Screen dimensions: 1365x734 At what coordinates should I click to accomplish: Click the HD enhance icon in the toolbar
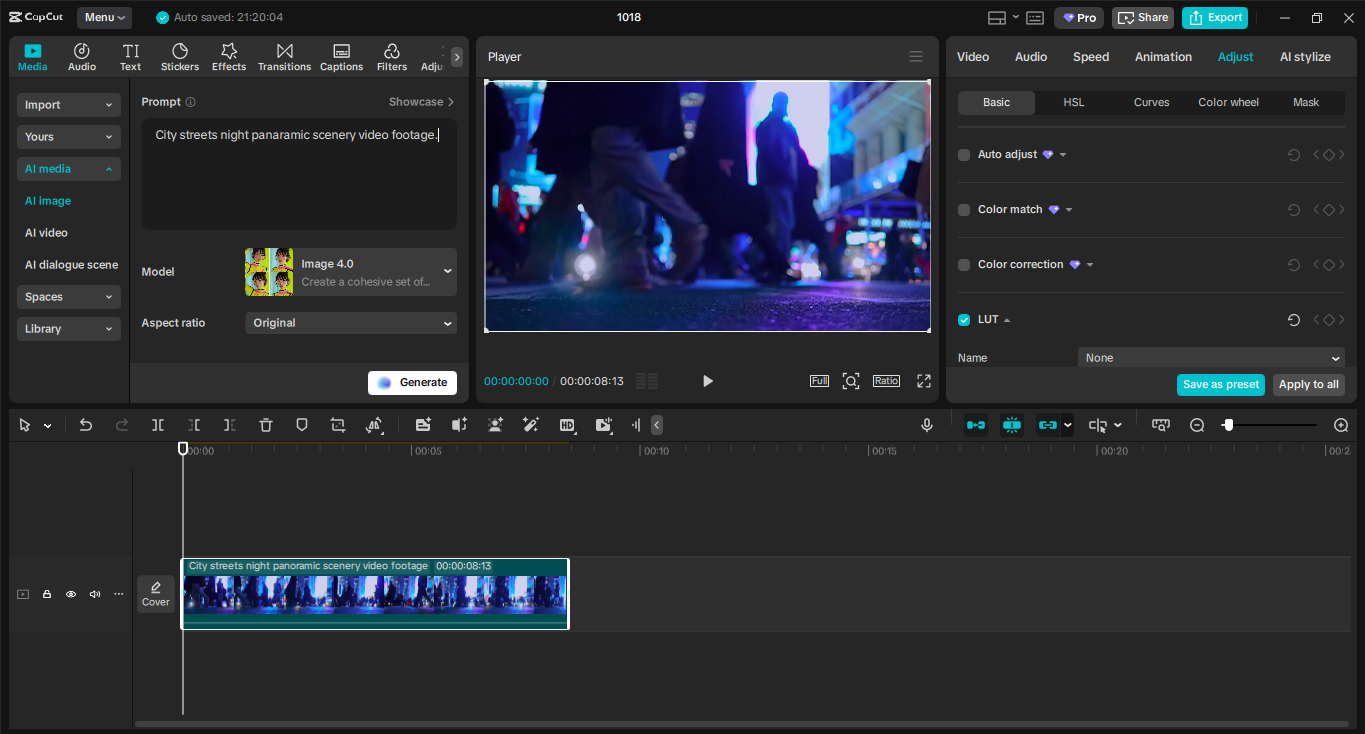(567, 425)
